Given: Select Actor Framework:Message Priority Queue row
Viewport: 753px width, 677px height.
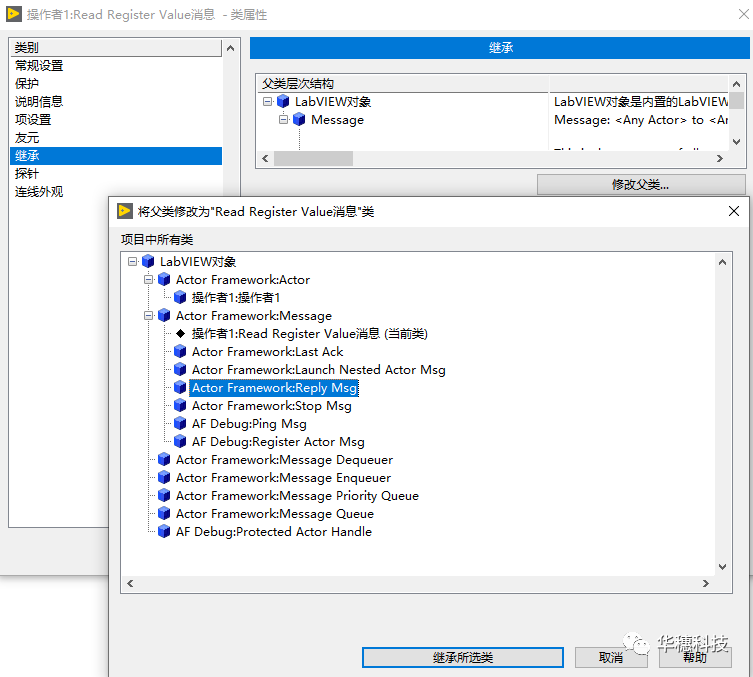Looking at the screenshot, I should click(297, 496).
